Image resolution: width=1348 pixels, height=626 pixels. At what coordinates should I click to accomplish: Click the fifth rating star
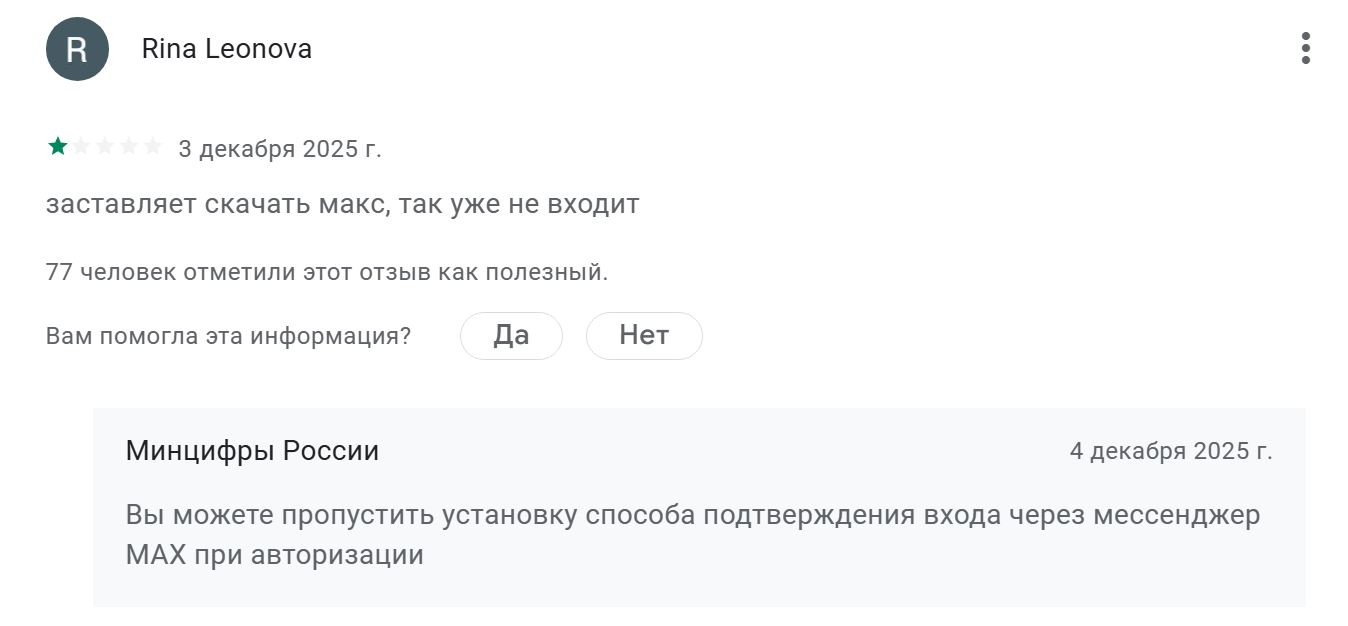click(152, 147)
